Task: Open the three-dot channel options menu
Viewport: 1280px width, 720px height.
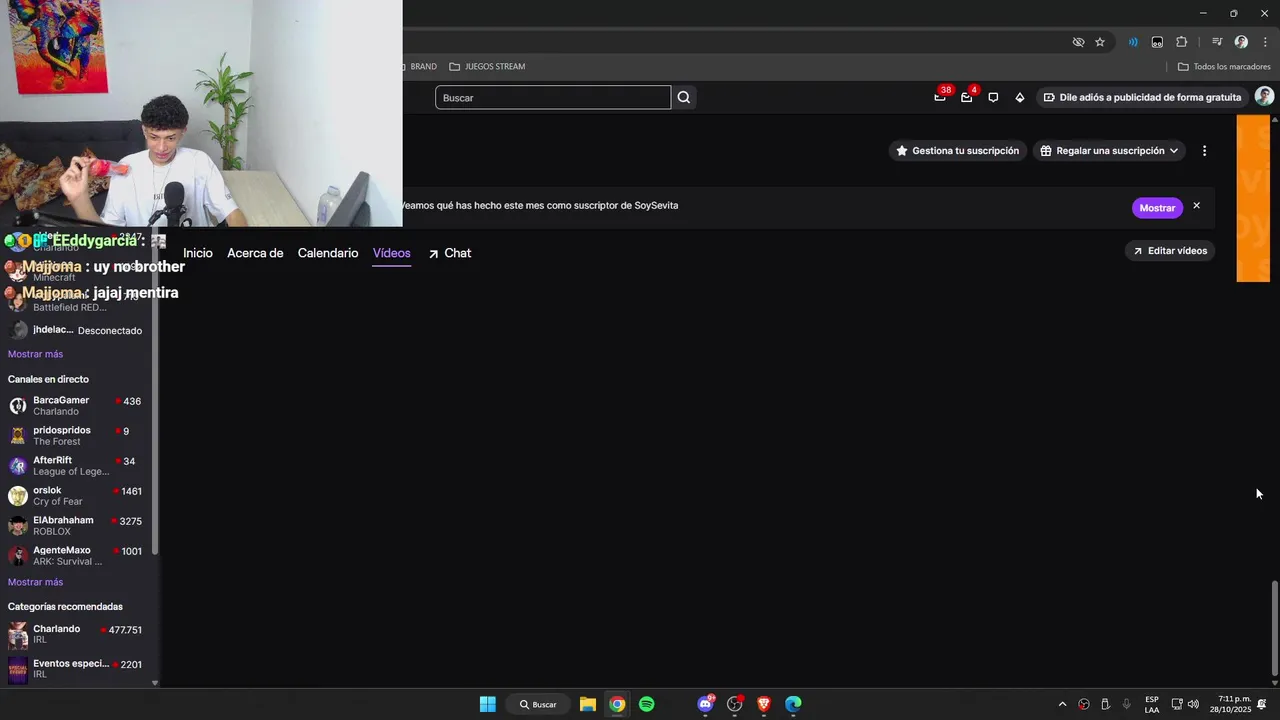Action: click(x=1204, y=151)
